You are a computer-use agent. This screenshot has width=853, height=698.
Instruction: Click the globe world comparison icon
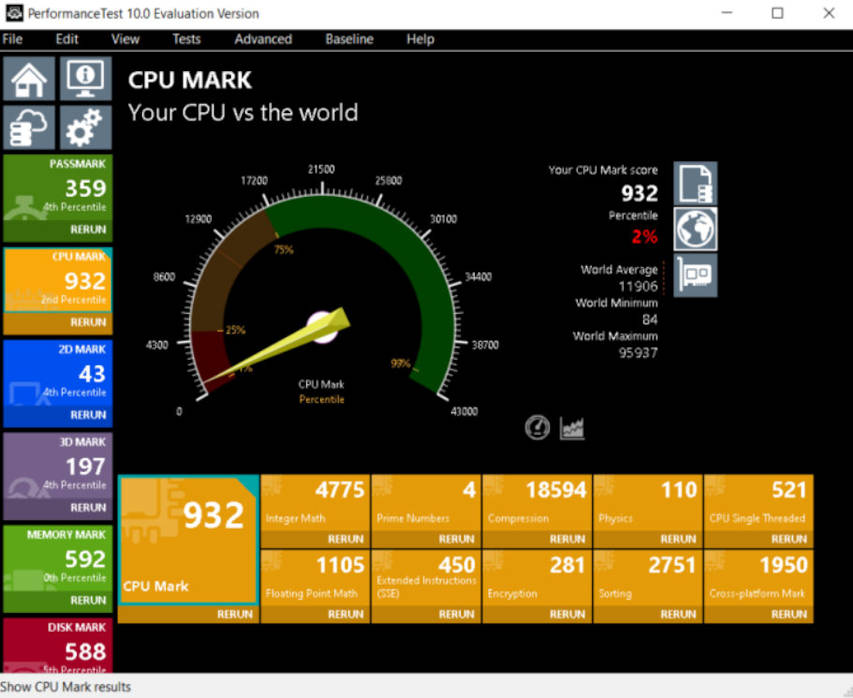click(695, 229)
